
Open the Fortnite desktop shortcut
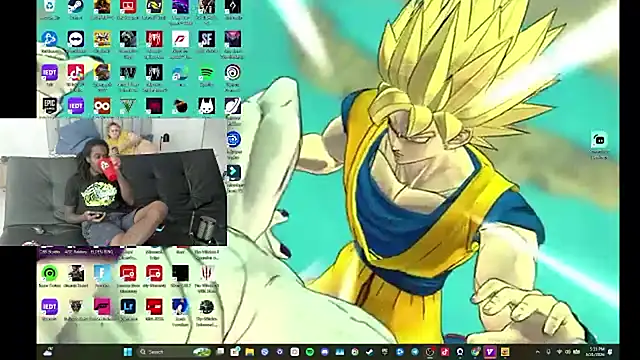click(x=102, y=273)
